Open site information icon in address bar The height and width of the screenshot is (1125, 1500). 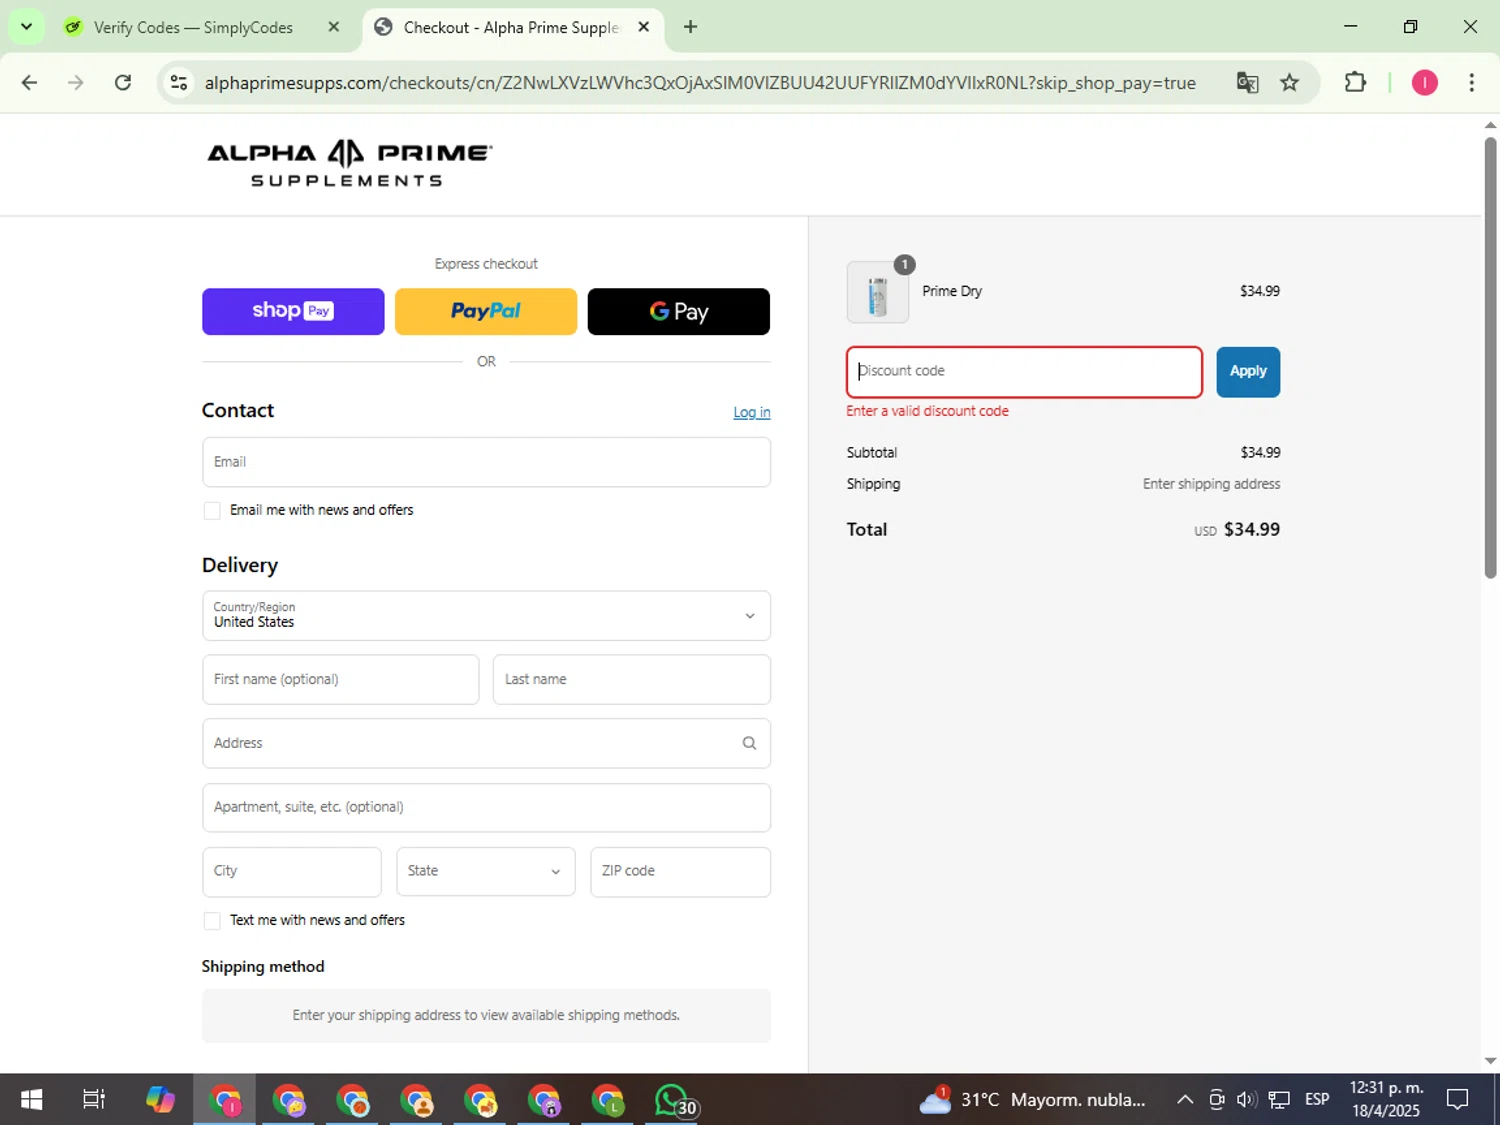click(179, 83)
